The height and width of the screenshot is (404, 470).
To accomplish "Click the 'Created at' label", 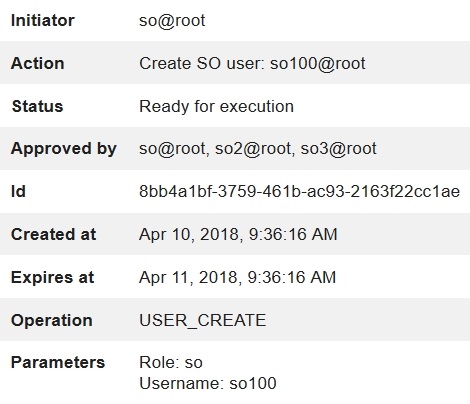I will tap(53, 234).
